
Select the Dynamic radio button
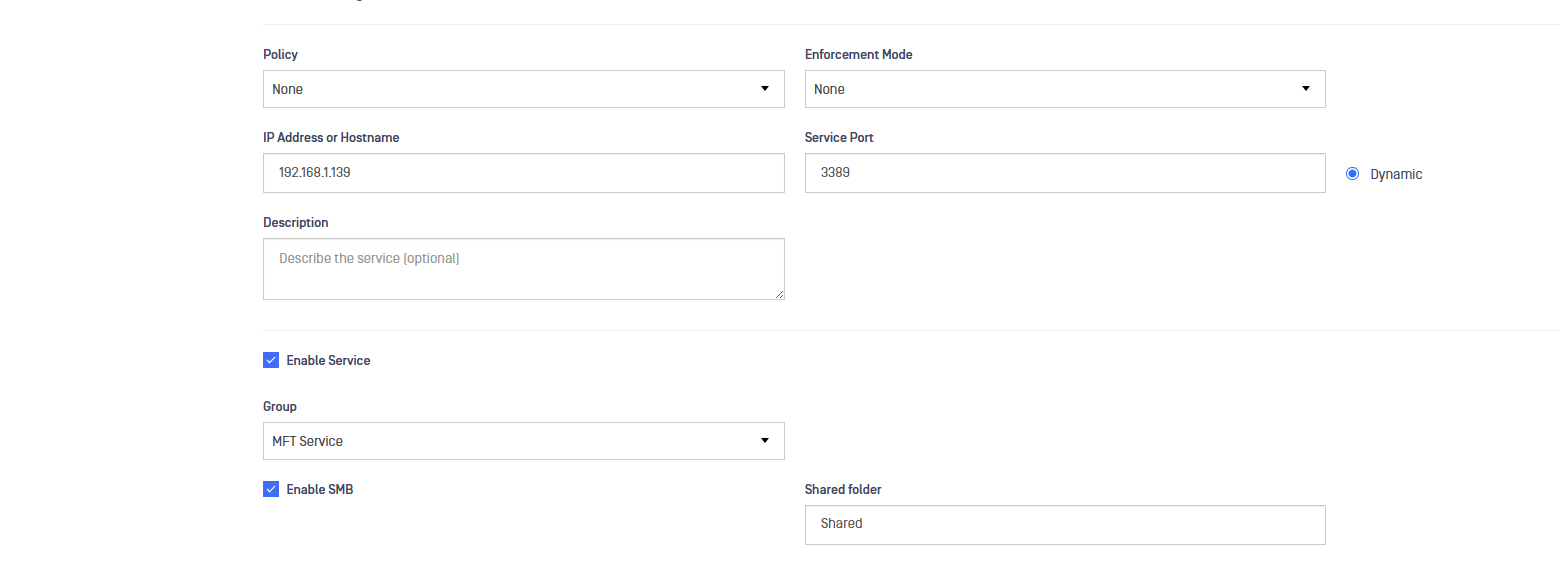pyautogui.click(x=1353, y=173)
